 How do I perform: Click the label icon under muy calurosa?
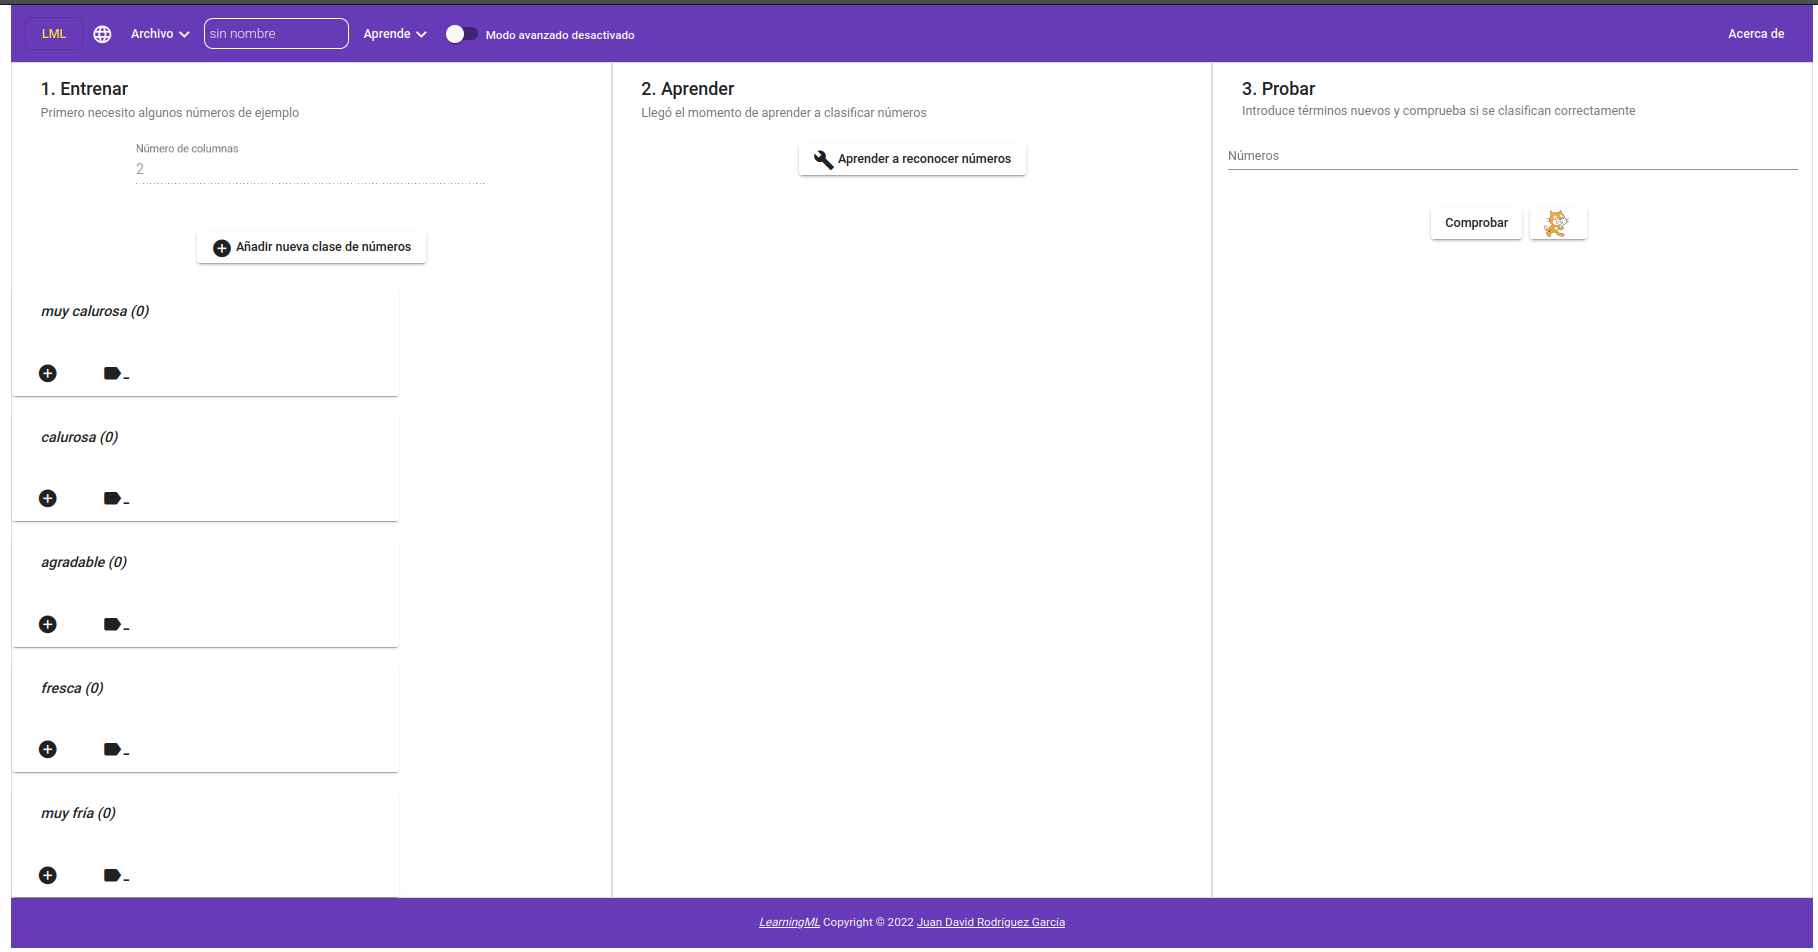pos(114,374)
